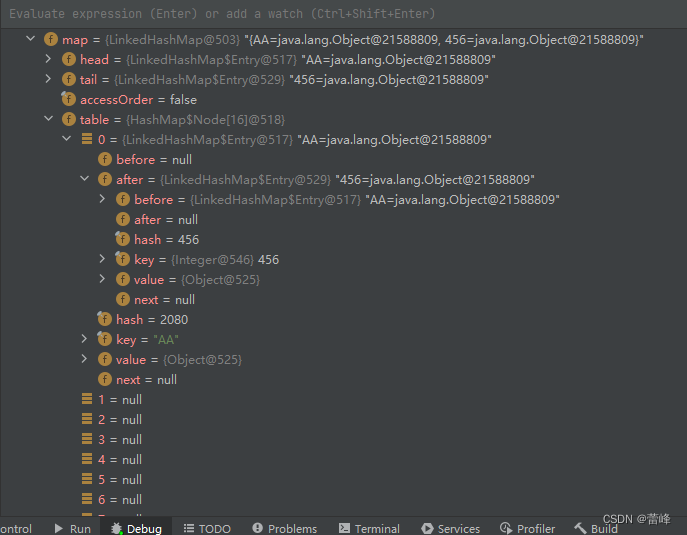Viewport: 687px width, 535px height.
Task: Open the Services tool window tab
Action: pyautogui.click(x=450, y=528)
